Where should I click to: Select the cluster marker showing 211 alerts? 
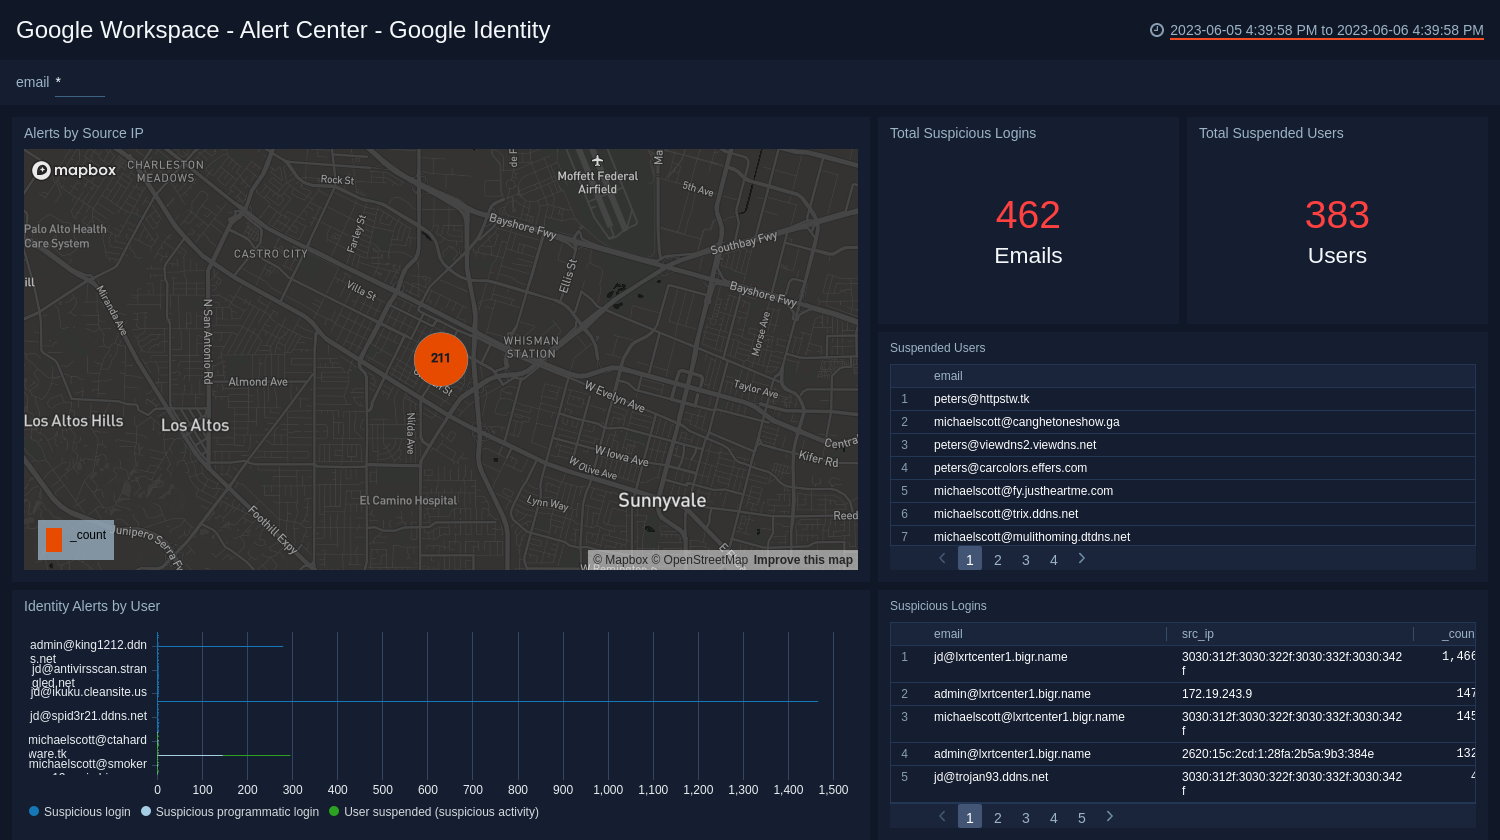point(441,359)
